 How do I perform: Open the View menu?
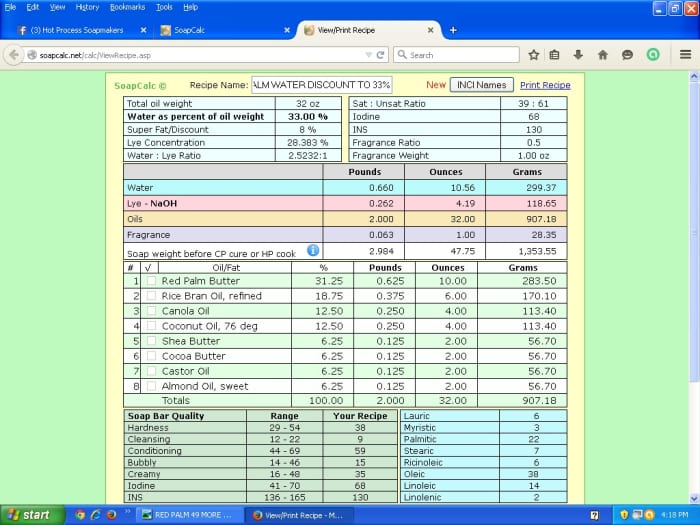click(57, 7)
